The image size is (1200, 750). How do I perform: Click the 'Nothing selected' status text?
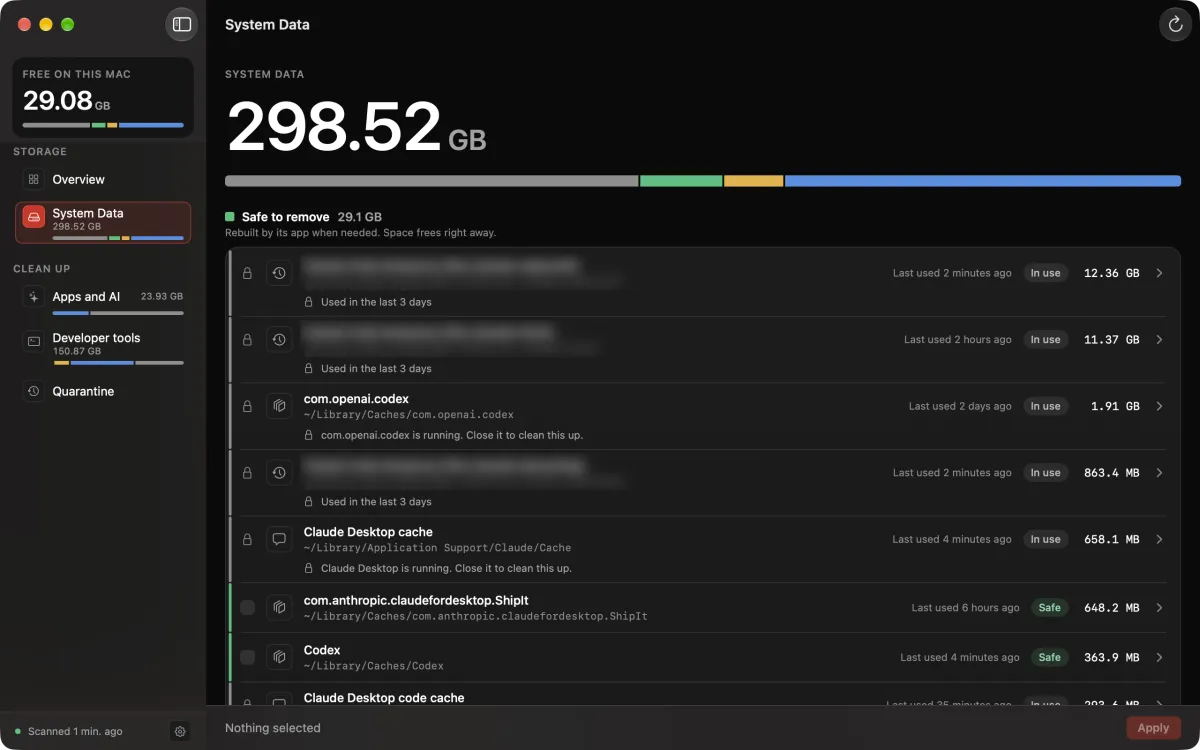coord(273,728)
